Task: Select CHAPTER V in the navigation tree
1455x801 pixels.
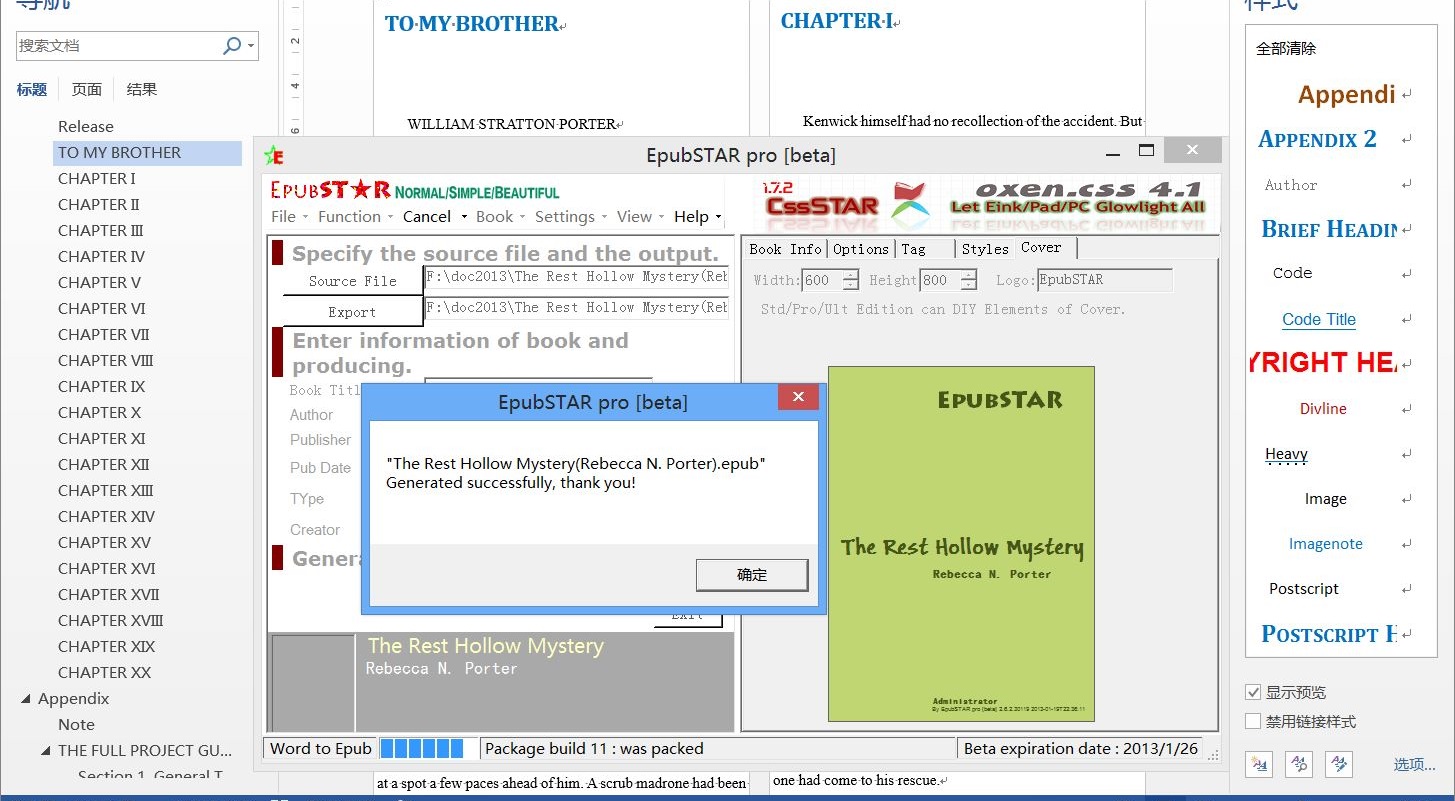Action: pyautogui.click(x=99, y=283)
